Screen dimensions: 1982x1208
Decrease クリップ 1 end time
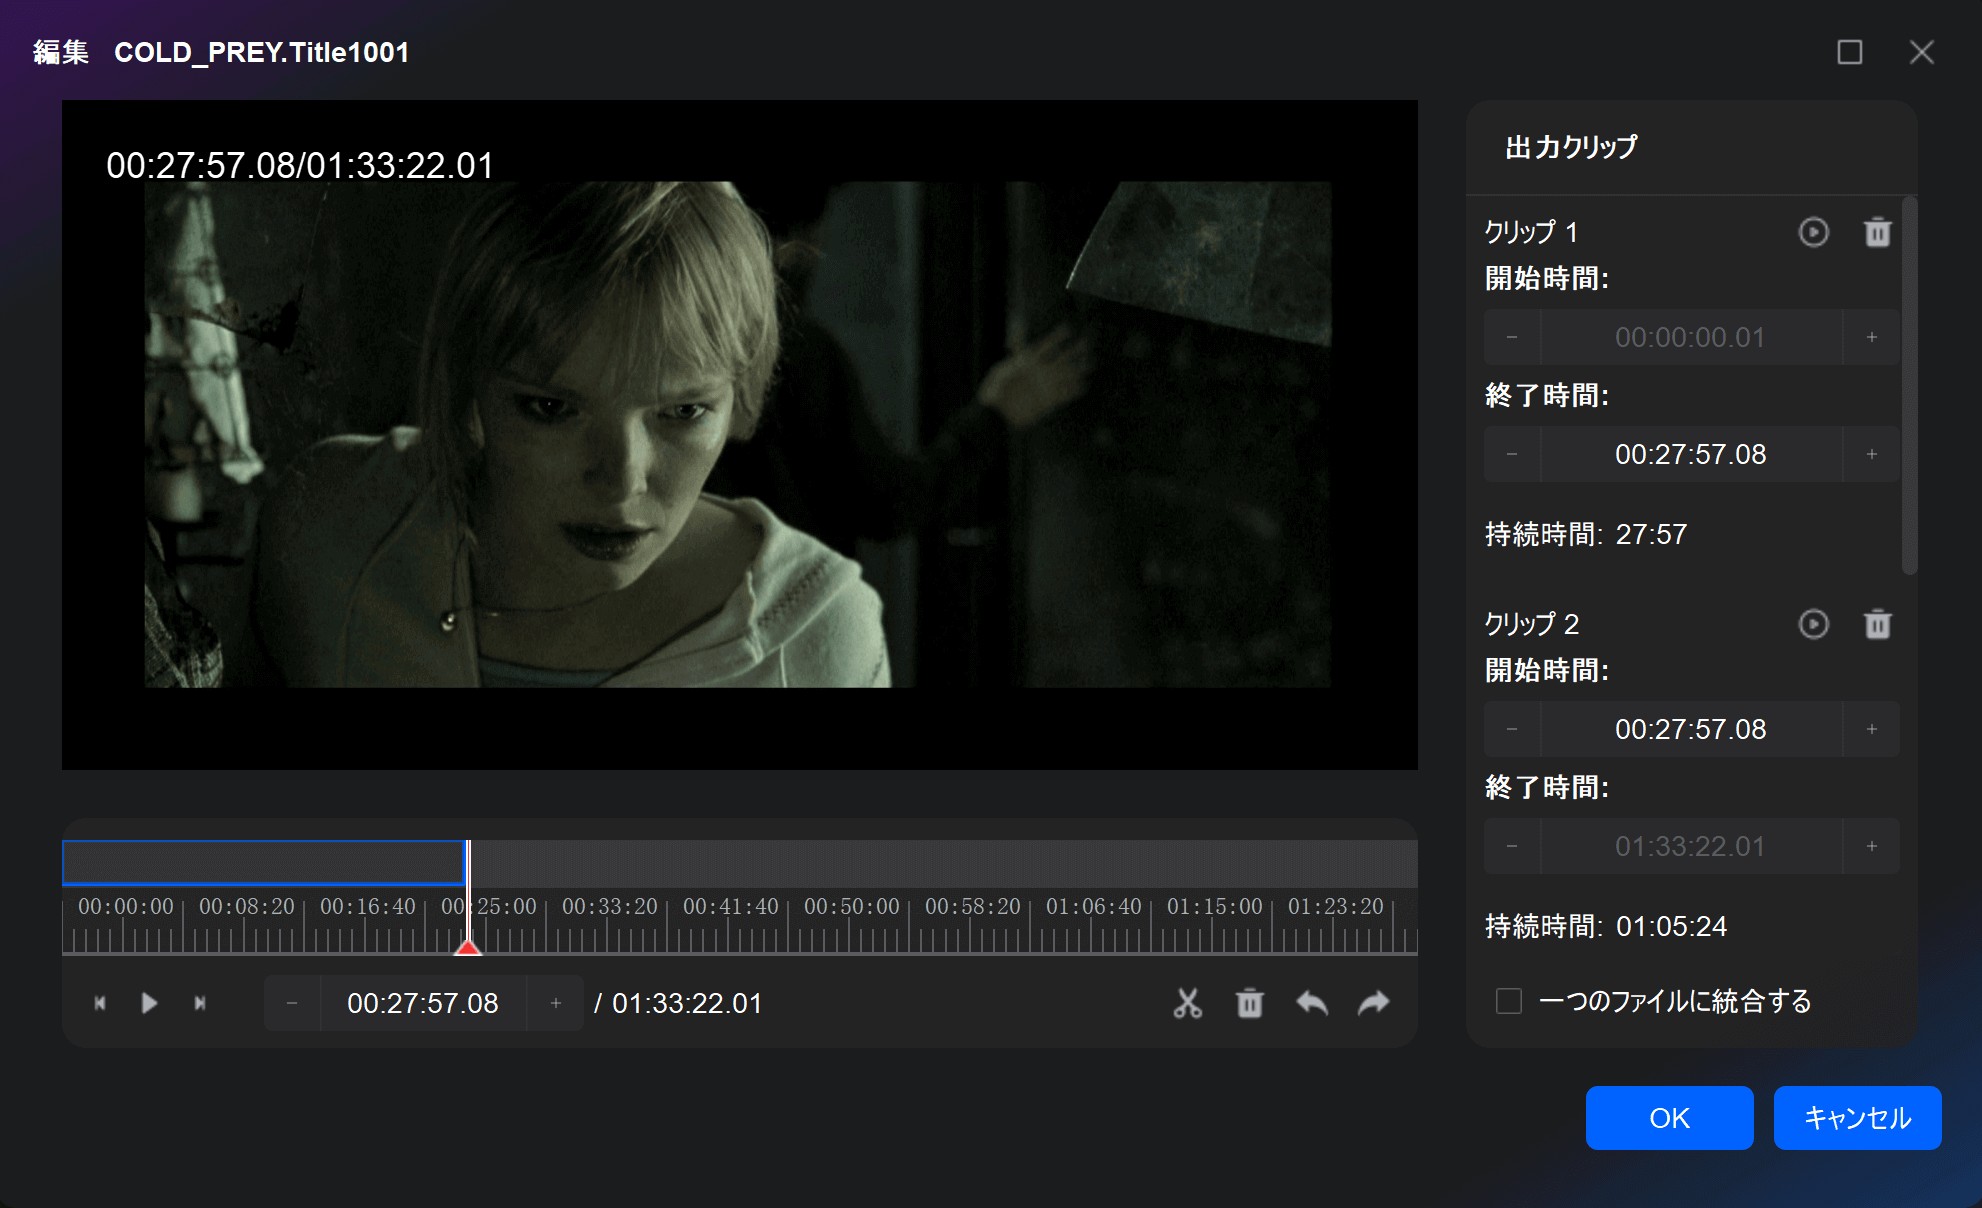[1512, 454]
